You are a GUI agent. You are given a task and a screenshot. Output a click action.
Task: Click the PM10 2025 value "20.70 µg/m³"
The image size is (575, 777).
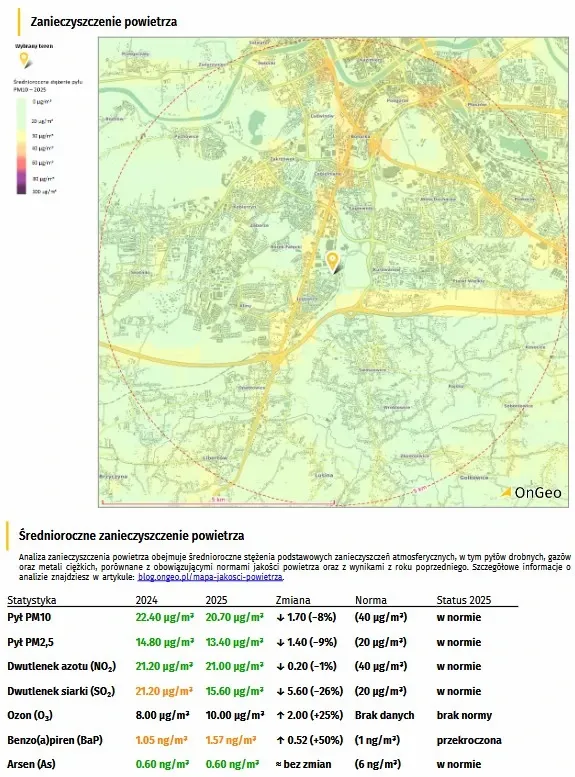(234, 617)
